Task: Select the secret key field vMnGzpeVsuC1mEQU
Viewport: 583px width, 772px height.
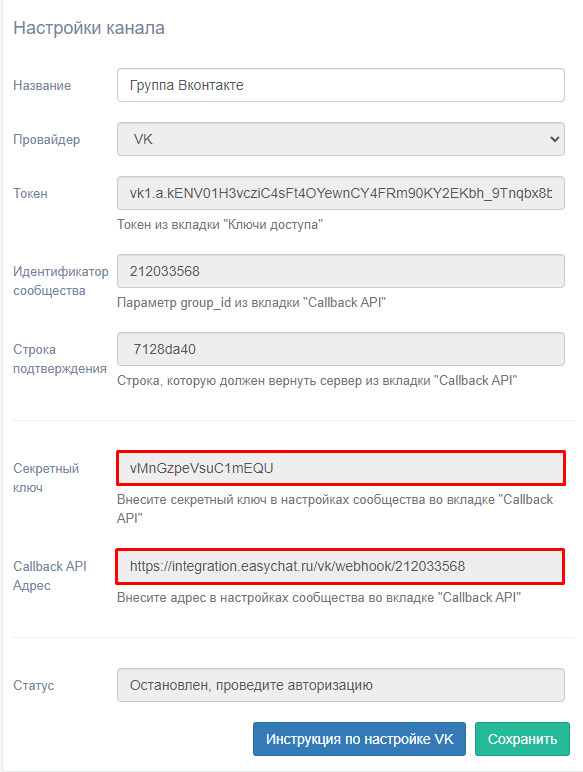Action: point(341,468)
